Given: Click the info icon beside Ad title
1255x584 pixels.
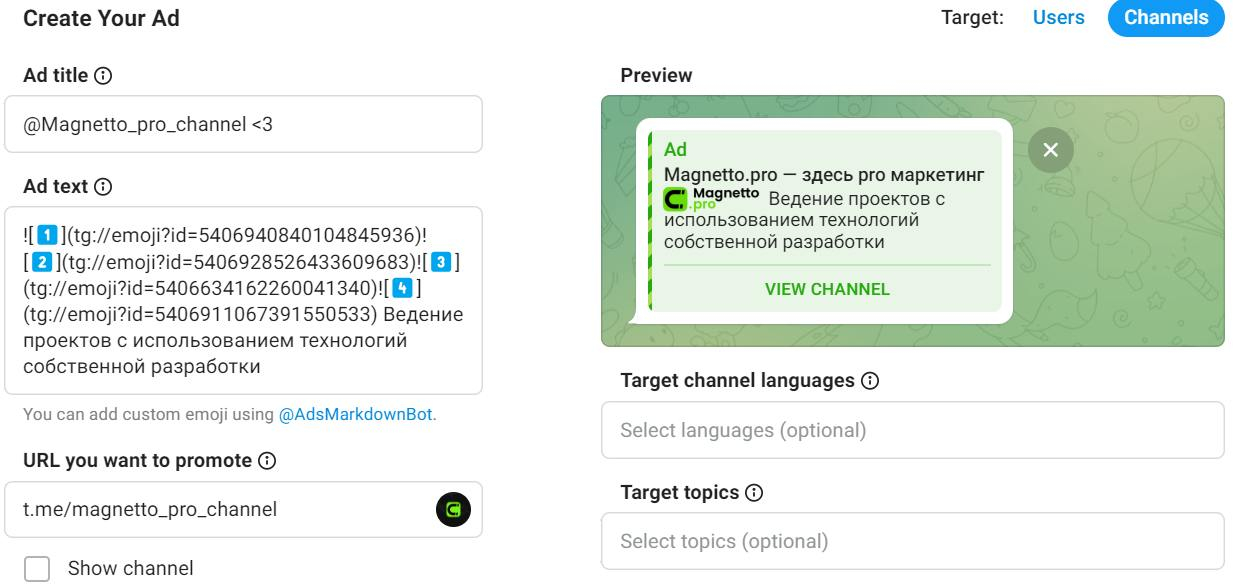Looking at the screenshot, I should click(x=101, y=76).
